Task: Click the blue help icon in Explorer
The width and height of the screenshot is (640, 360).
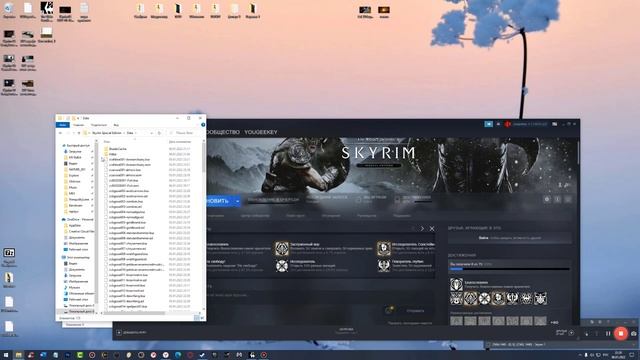Action: point(203,125)
